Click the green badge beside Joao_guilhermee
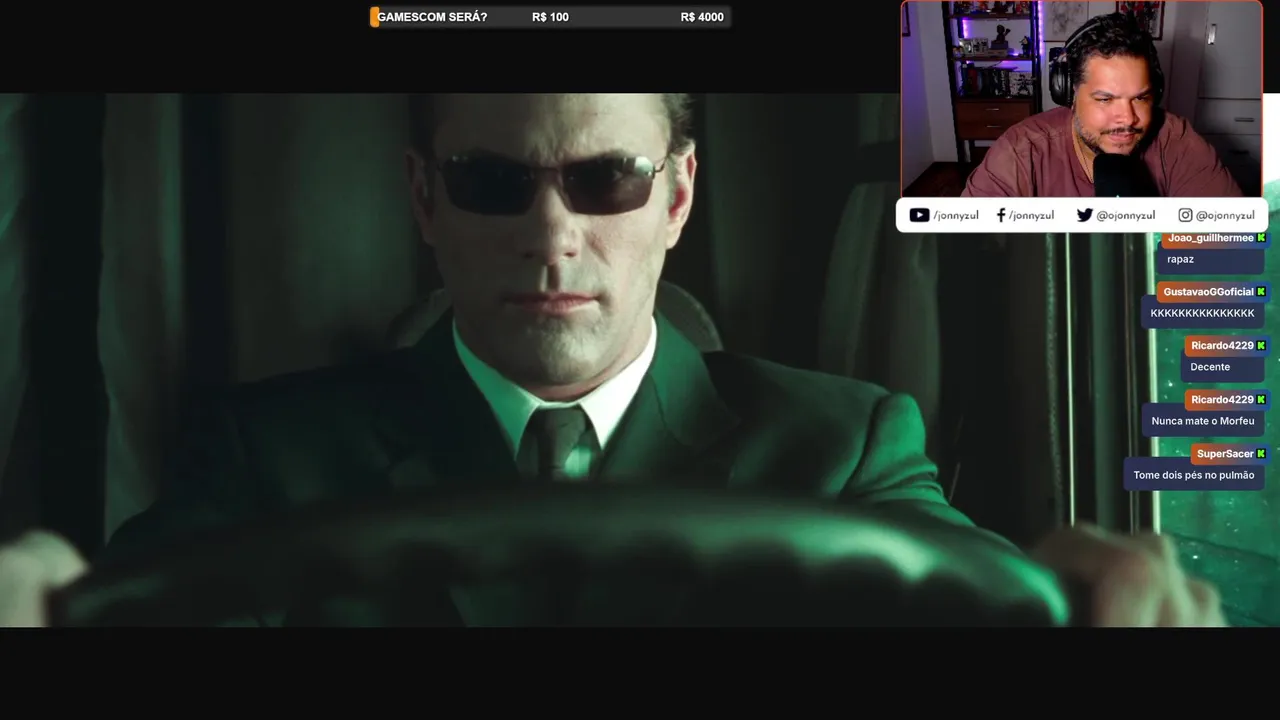 click(x=1261, y=238)
